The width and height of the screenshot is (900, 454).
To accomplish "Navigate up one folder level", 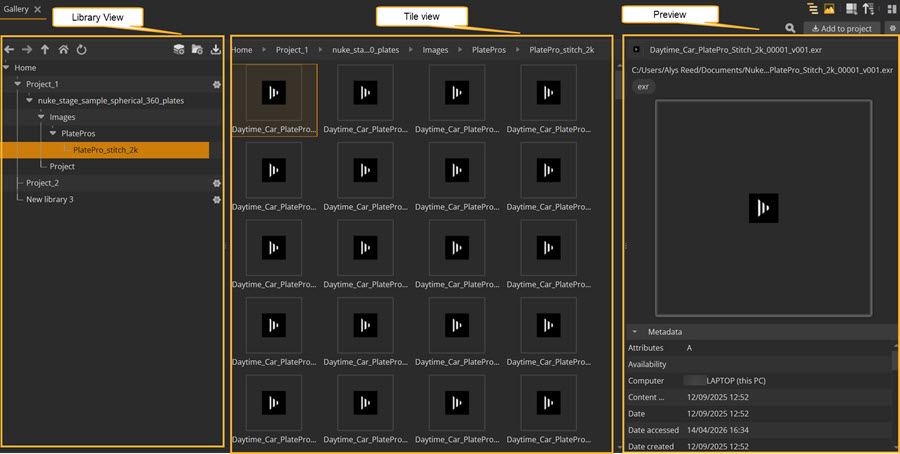I will (45, 50).
